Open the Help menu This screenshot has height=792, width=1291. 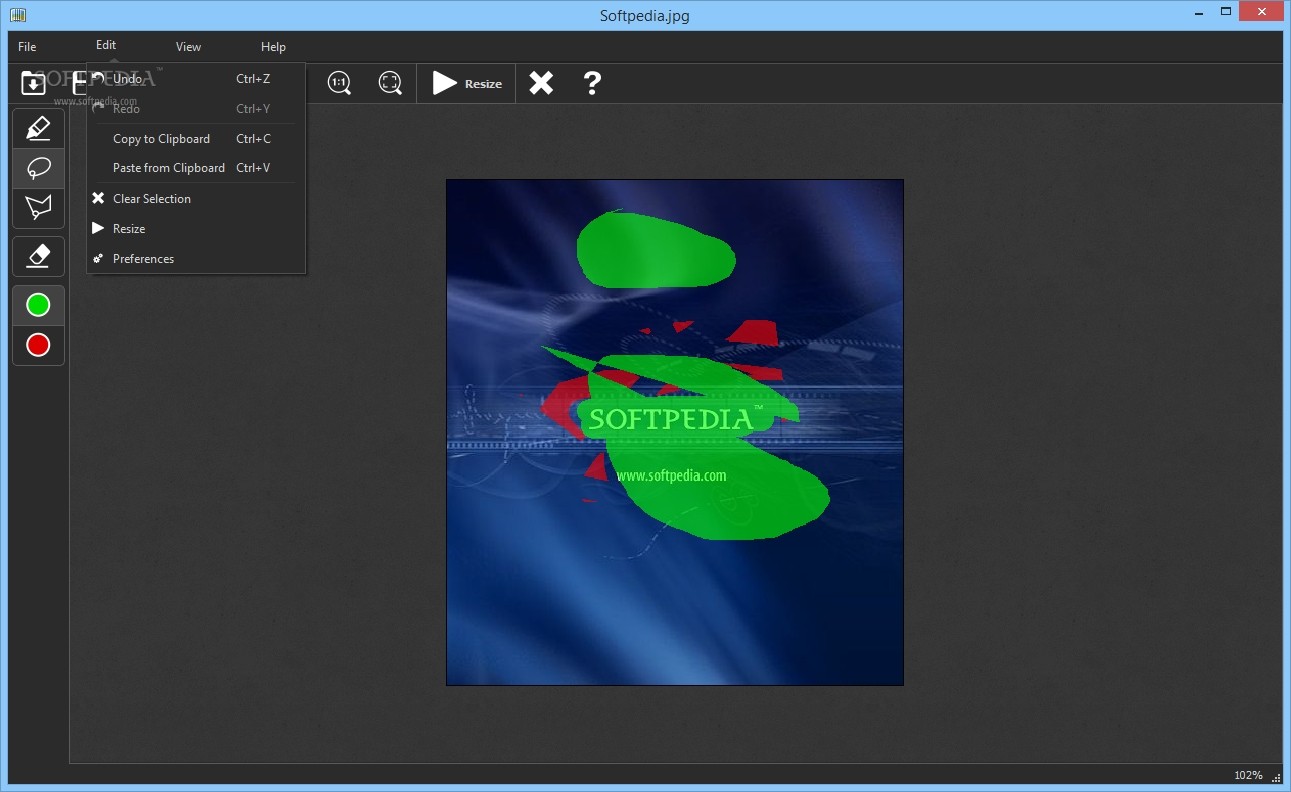click(273, 47)
